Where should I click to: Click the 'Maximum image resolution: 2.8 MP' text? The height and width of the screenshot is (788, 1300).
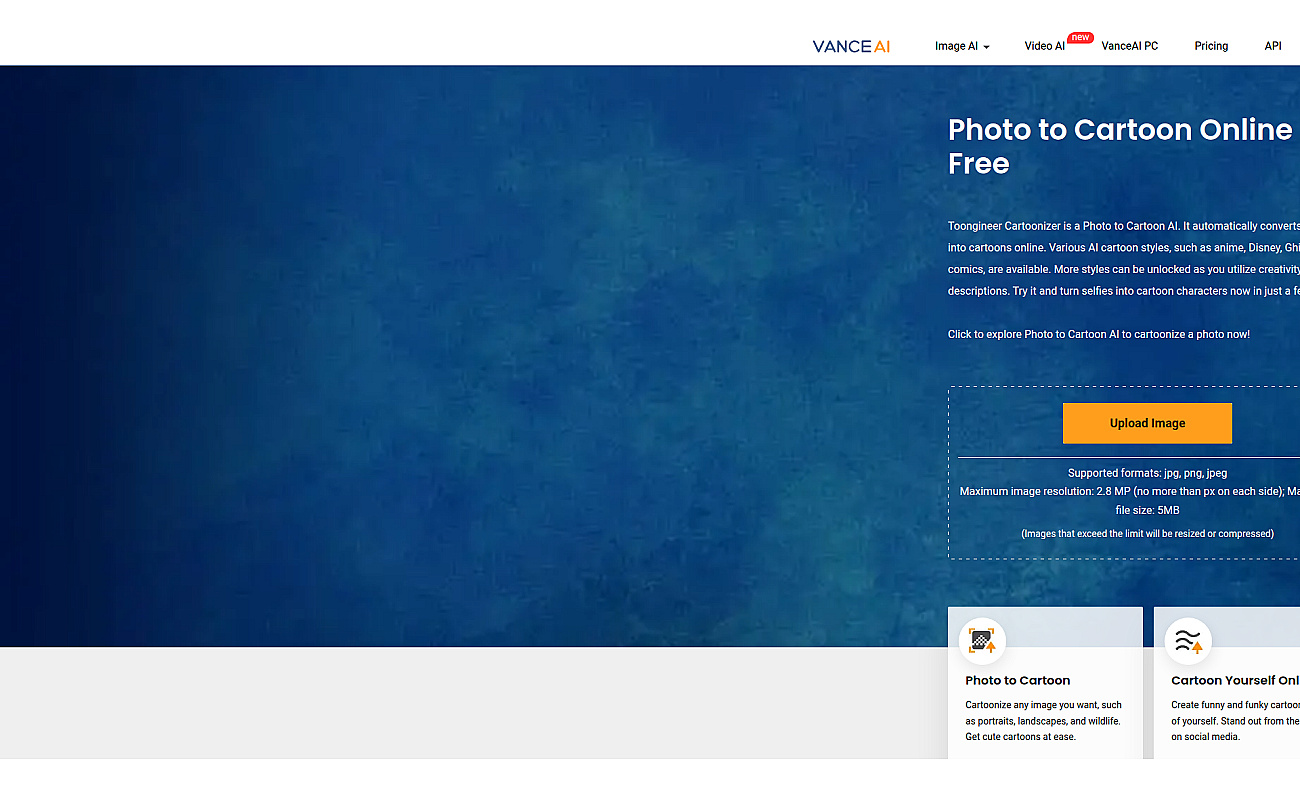click(1129, 500)
